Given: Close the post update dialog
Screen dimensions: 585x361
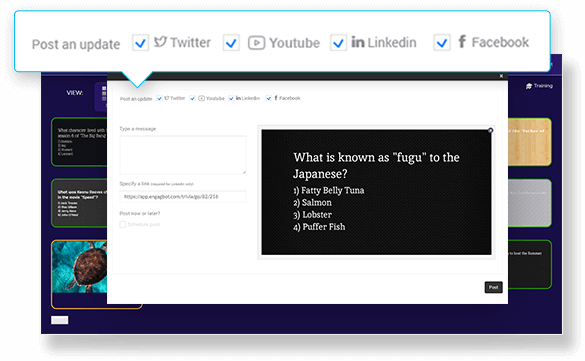Looking at the screenshot, I should [x=501, y=76].
